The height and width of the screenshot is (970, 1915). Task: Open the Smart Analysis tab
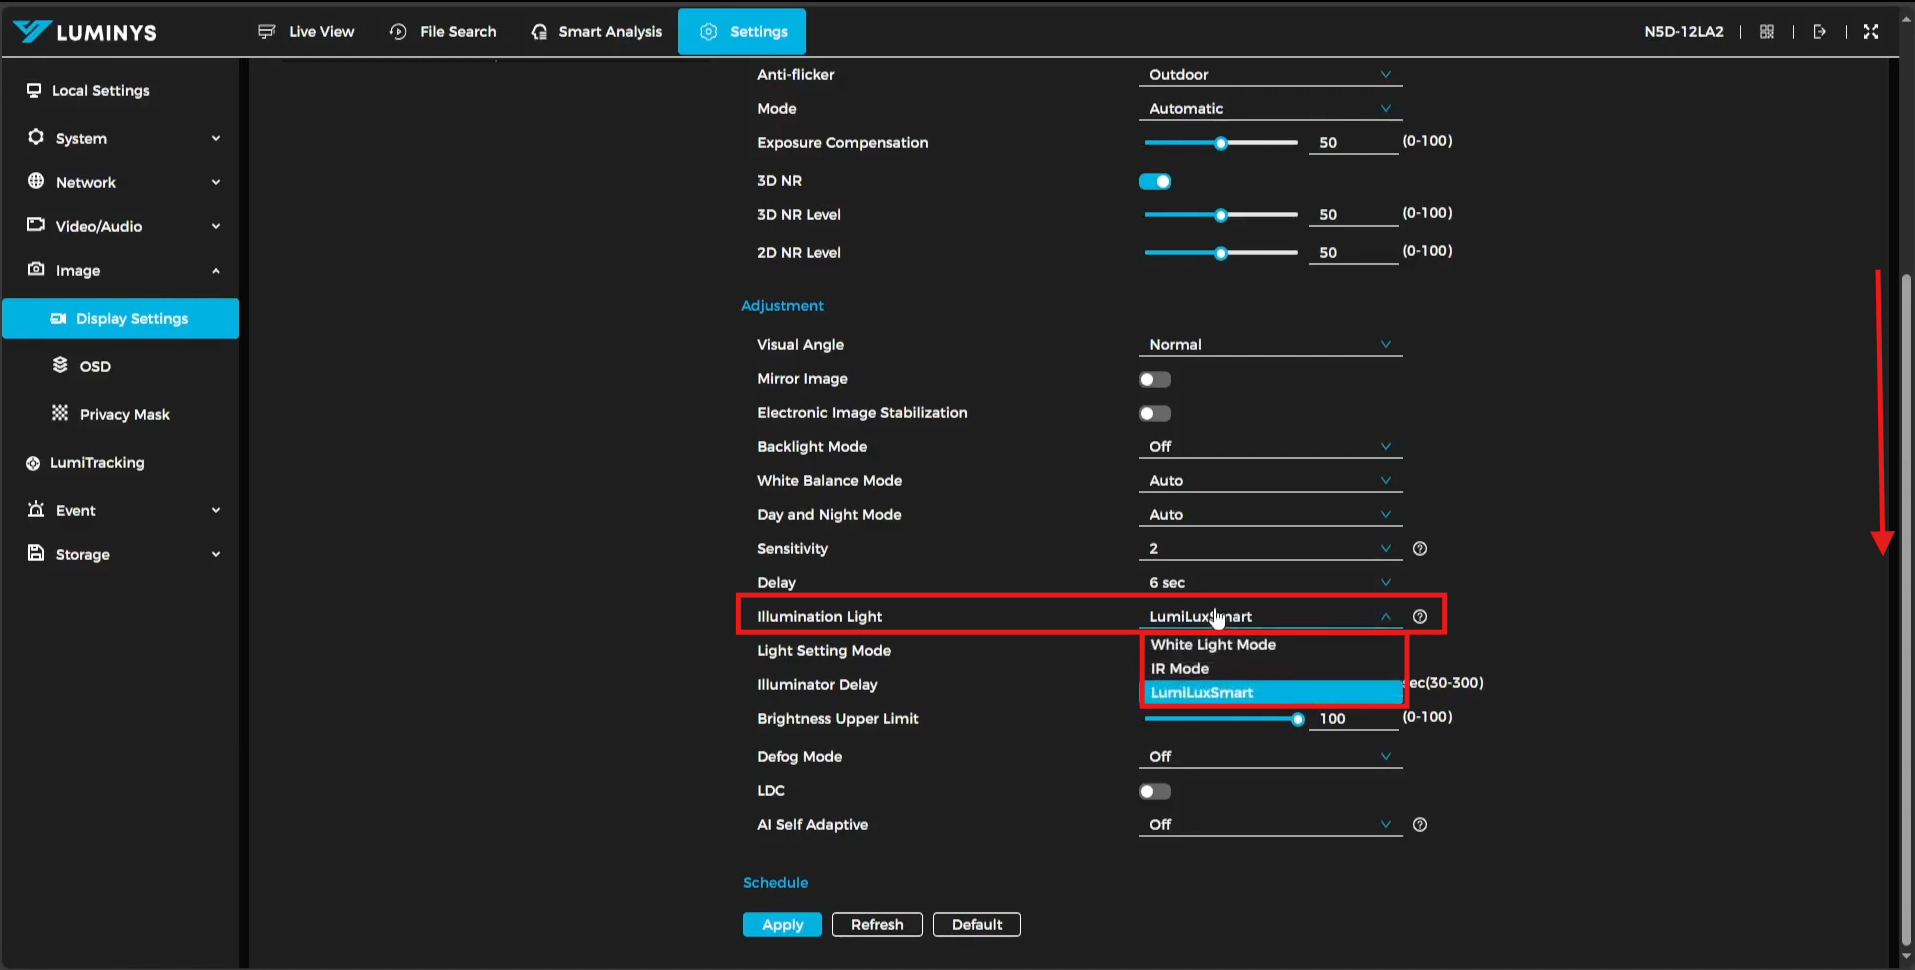point(596,32)
